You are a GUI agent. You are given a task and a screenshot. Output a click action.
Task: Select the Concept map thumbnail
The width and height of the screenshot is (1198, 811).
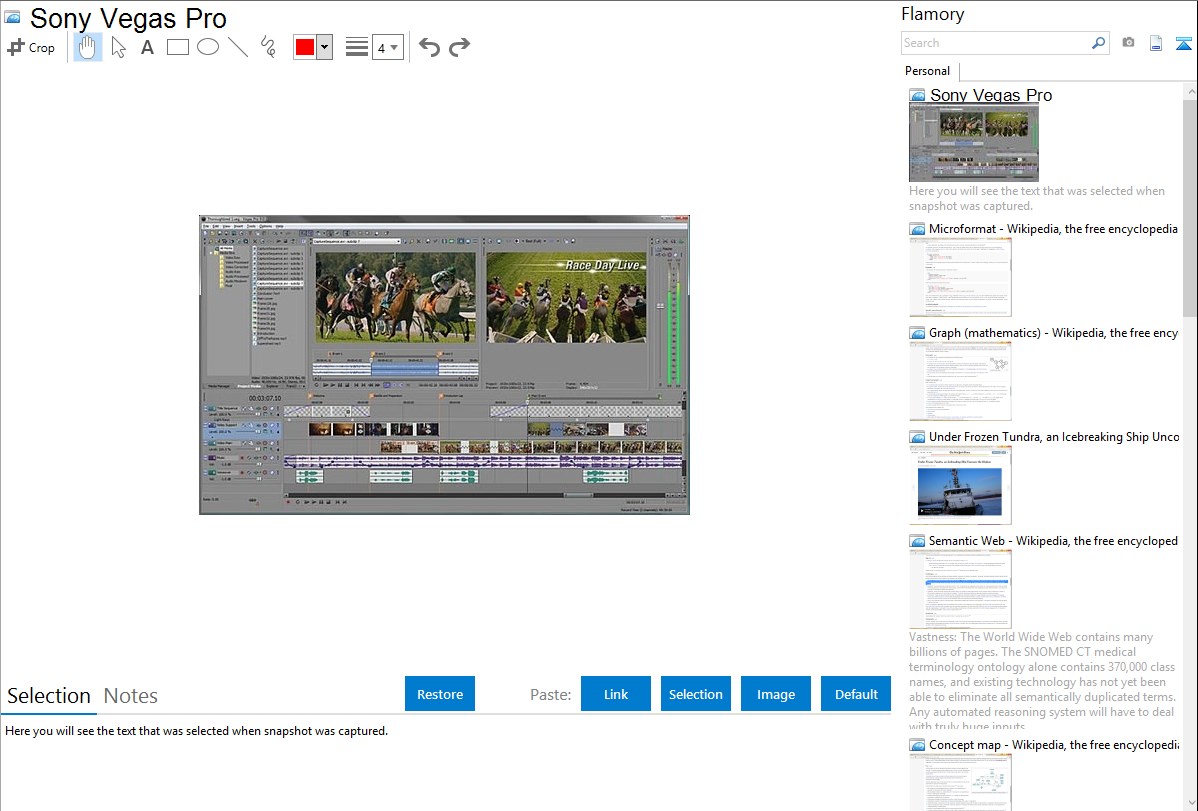960,782
